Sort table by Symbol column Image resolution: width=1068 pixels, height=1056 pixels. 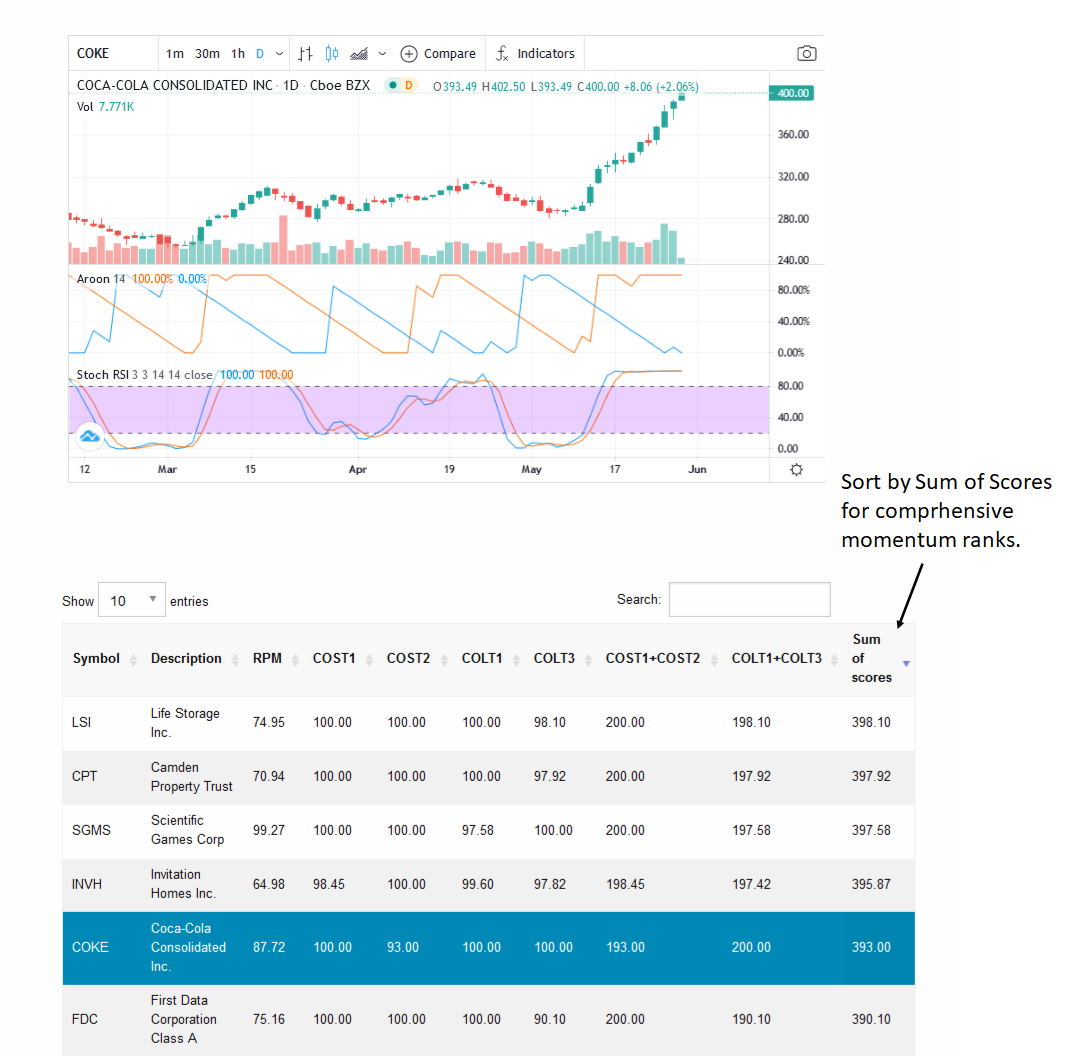(x=104, y=659)
